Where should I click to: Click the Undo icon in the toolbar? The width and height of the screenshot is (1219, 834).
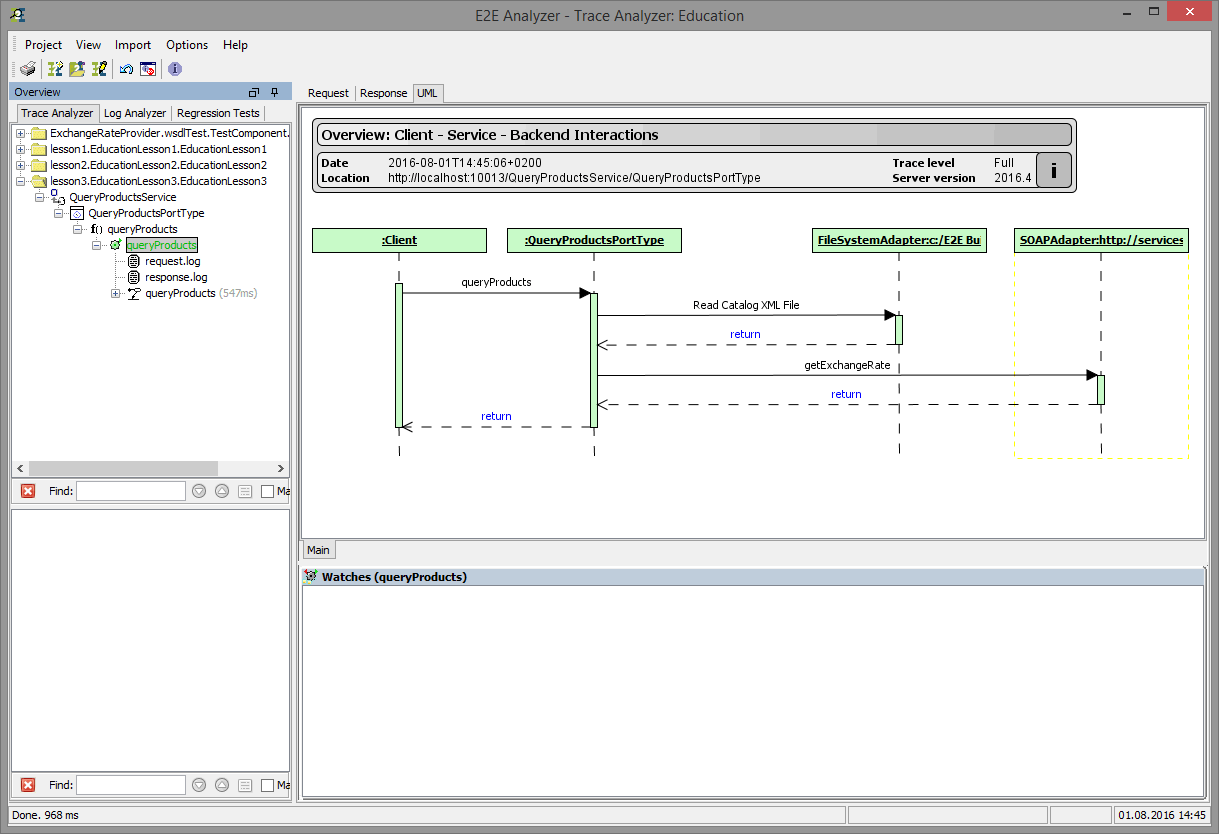[x=125, y=68]
